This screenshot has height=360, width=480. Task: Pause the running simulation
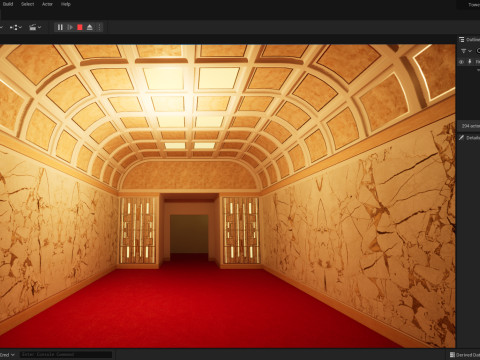[60, 27]
